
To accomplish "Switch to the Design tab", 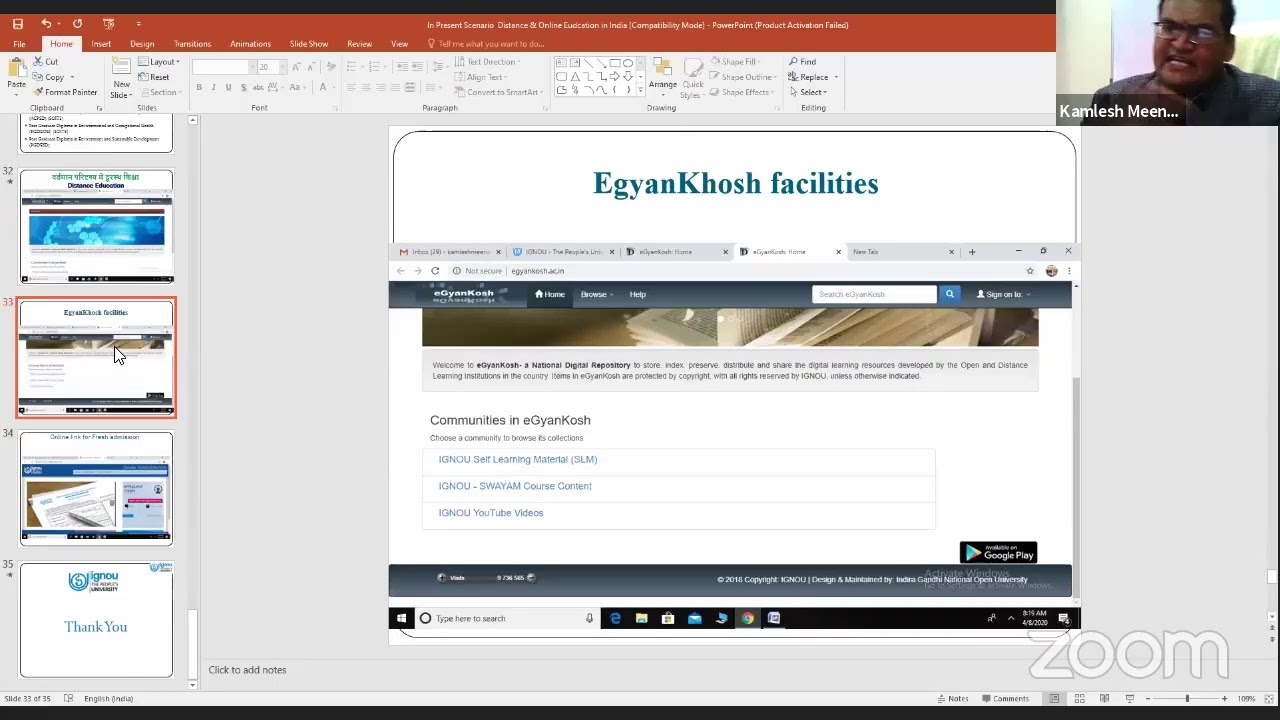I will (142, 44).
